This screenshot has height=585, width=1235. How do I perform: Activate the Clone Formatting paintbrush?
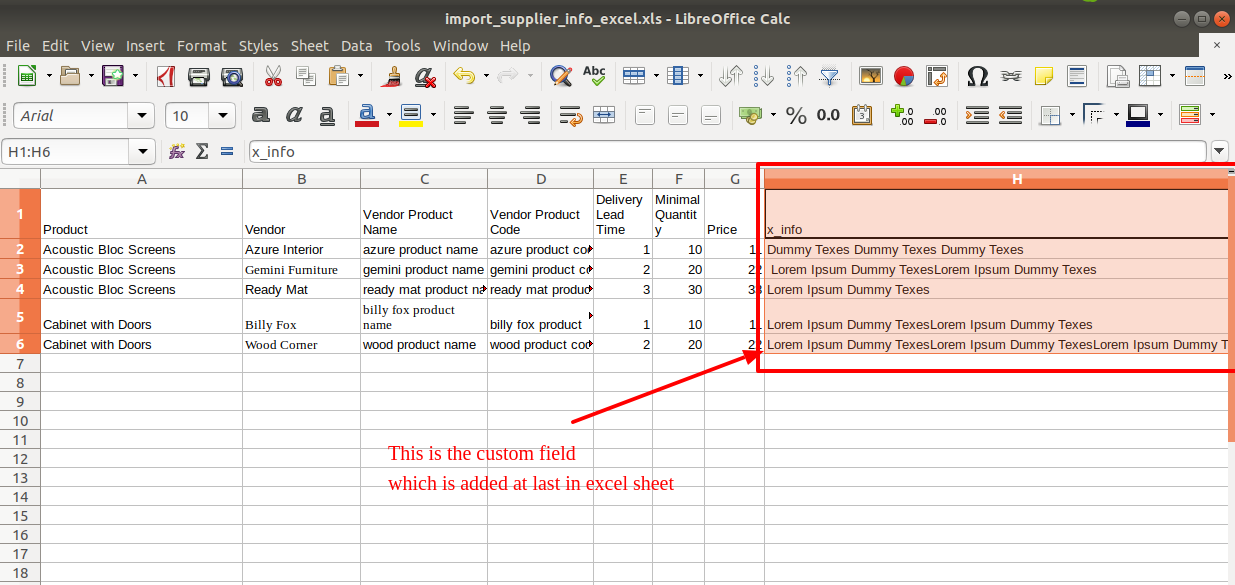[392, 76]
